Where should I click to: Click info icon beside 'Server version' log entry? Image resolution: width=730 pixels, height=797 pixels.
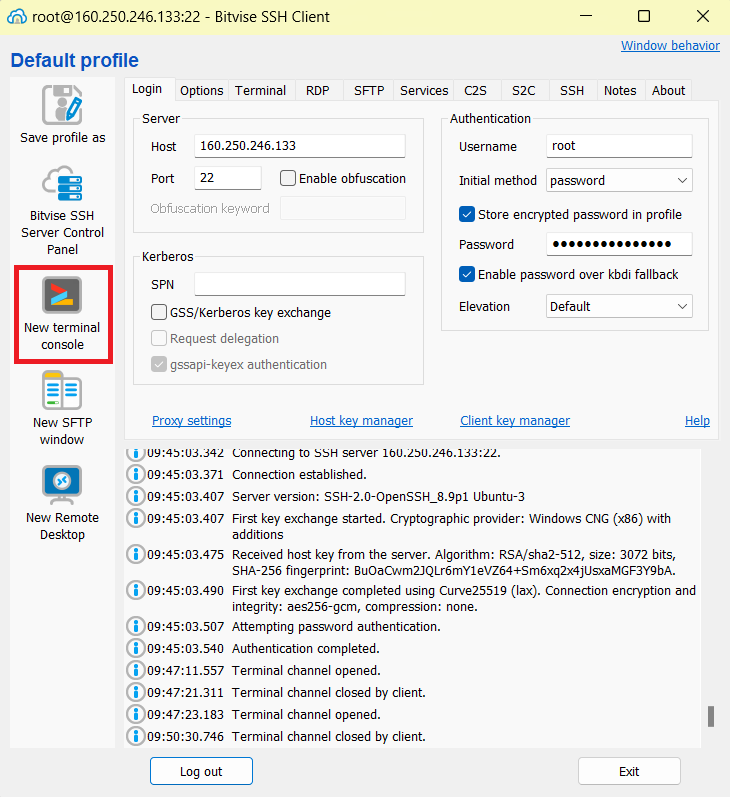click(135, 496)
